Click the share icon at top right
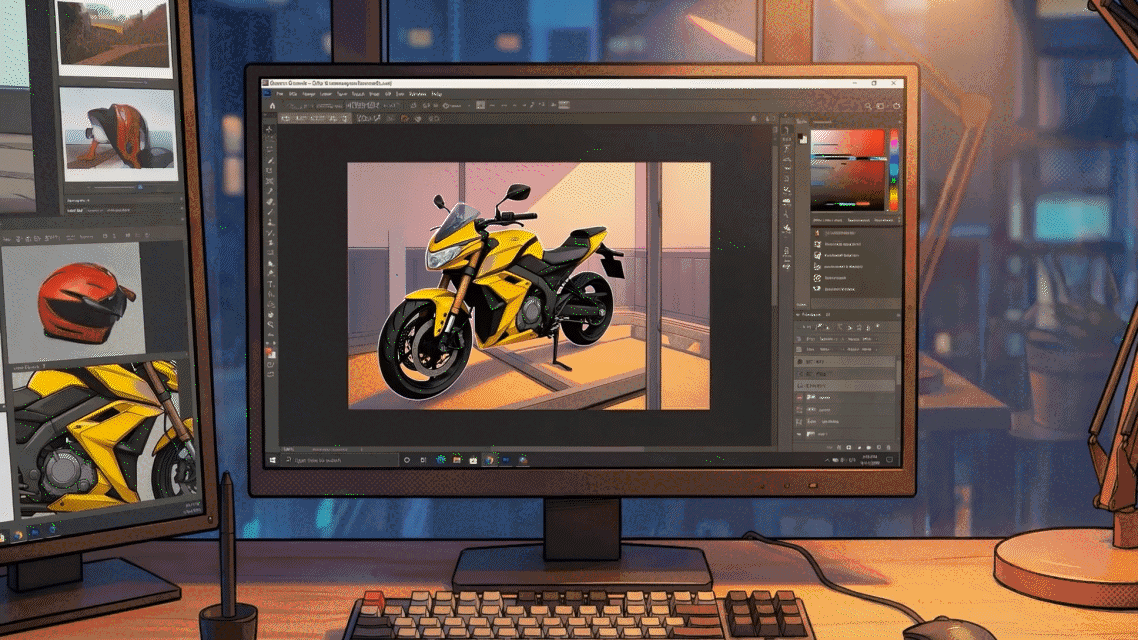Screen dimensions: 1138x640 (x=896, y=106)
